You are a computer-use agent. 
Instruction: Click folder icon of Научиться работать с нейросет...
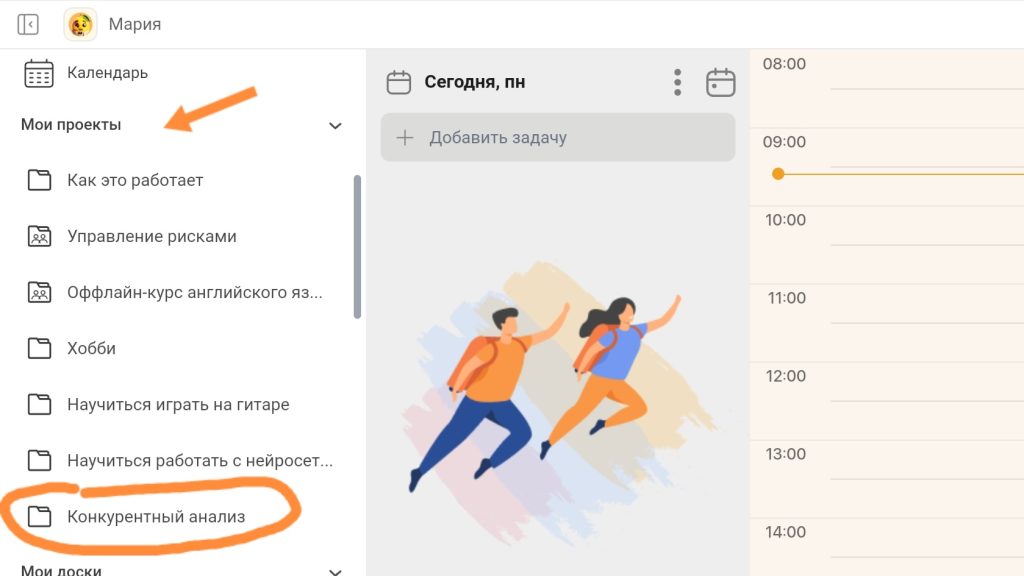point(39,460)
